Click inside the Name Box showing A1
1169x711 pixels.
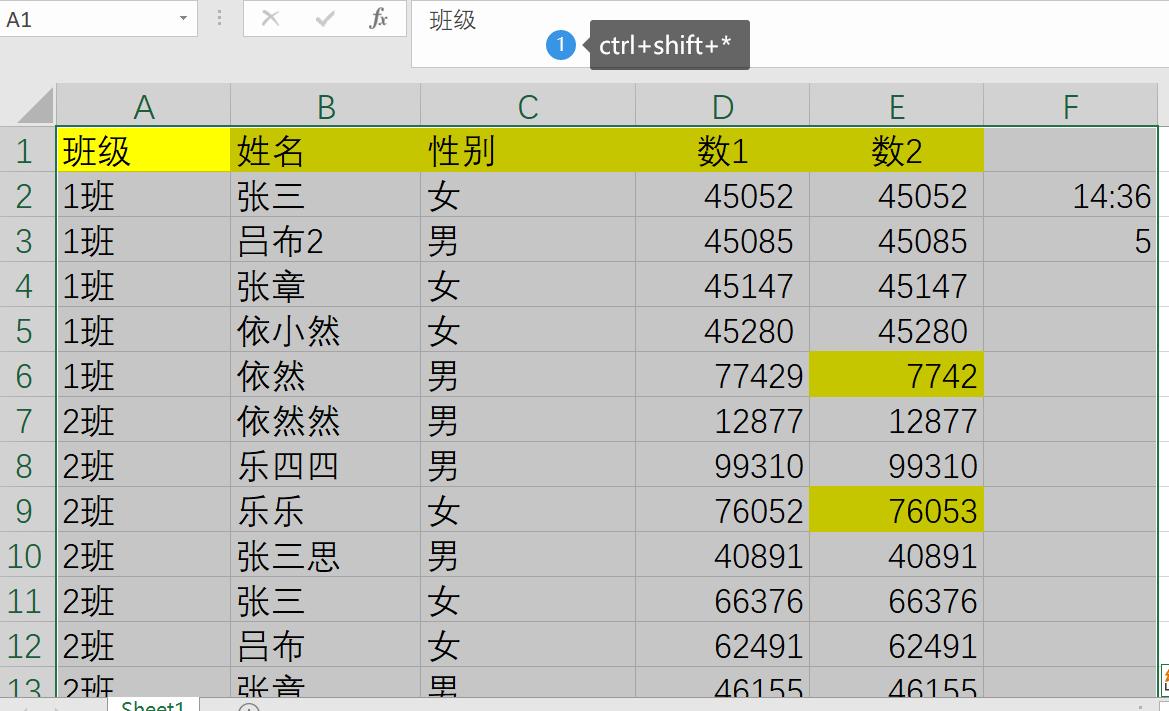click(90, 19)
